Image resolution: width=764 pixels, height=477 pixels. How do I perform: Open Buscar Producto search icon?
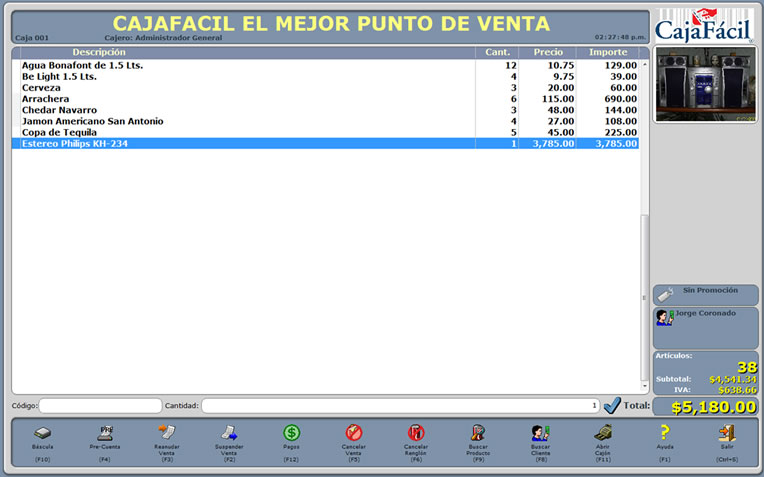[x=478, y=433]
